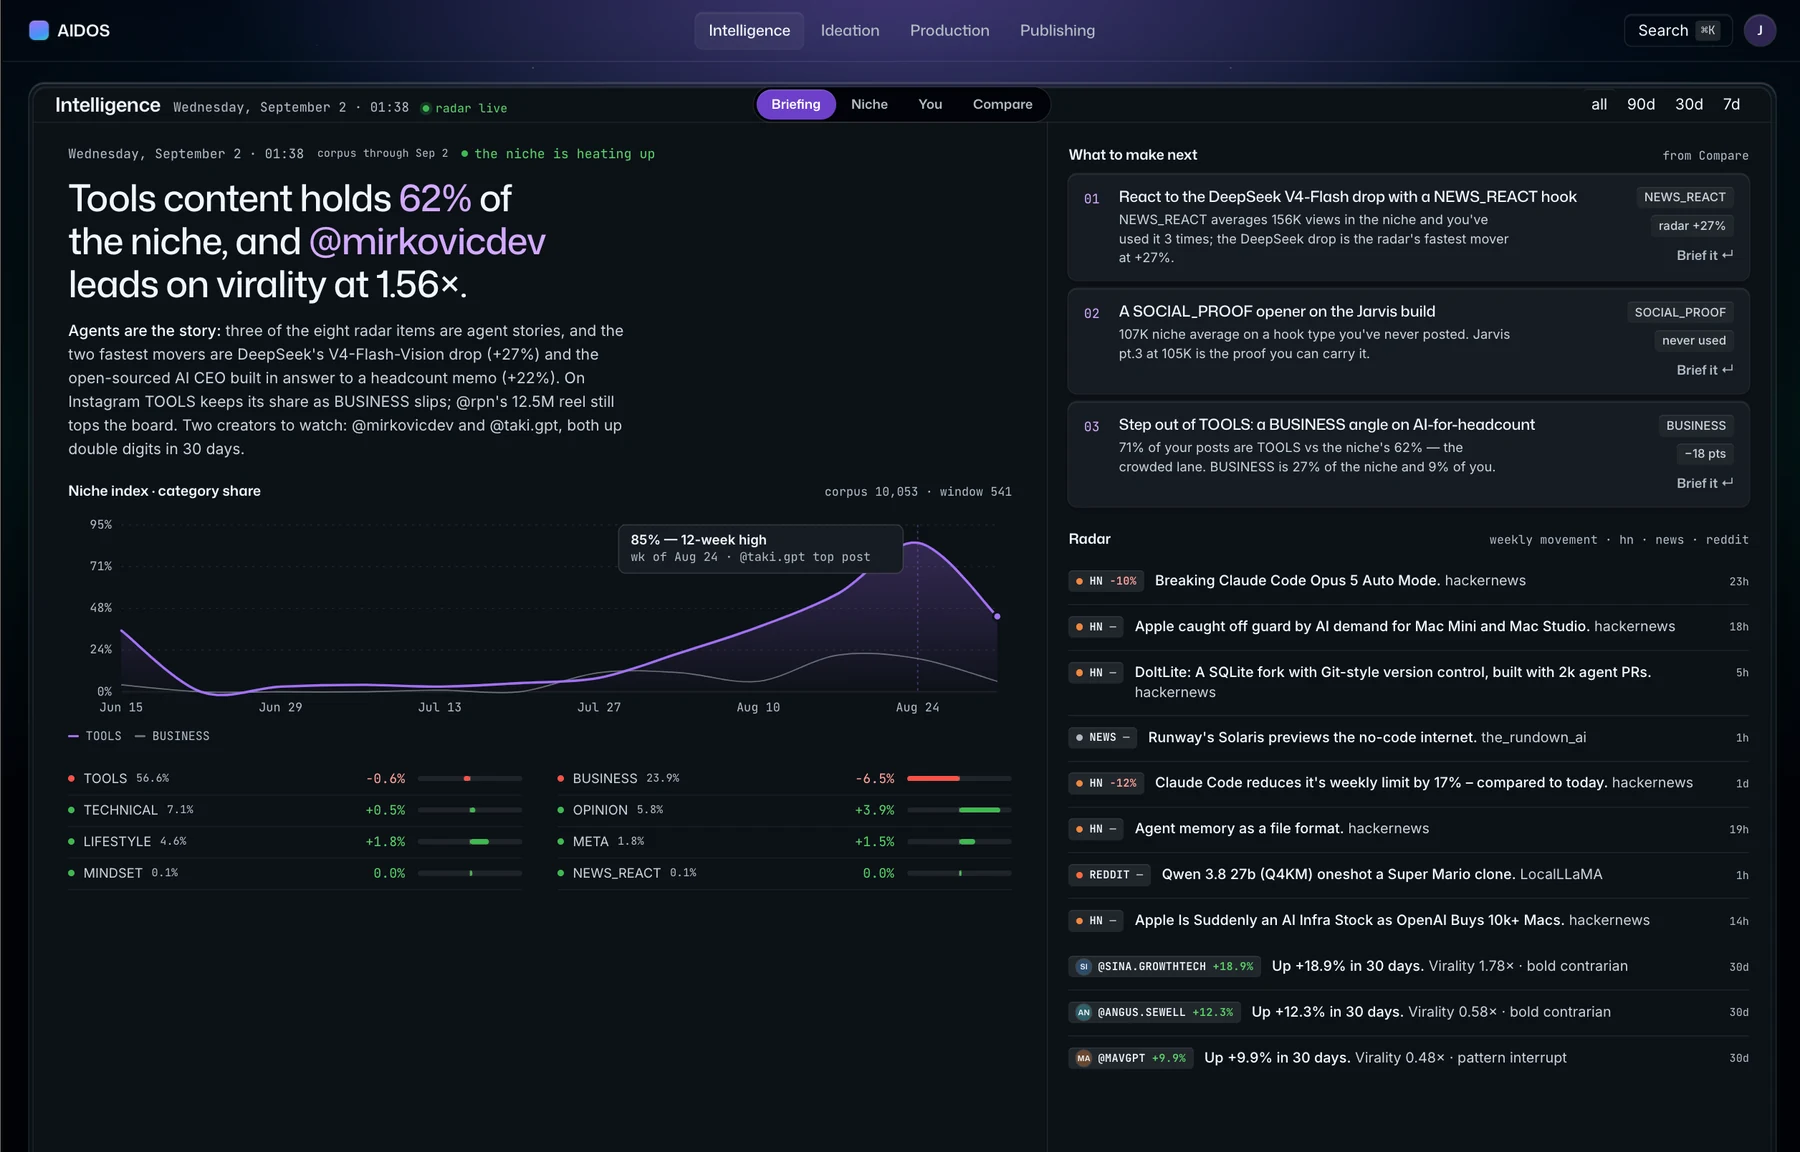The height and width of the screenshot is (1152, 1800).
Task: Click the NEWS source tag on Runway item
Action: [1103, 738]
